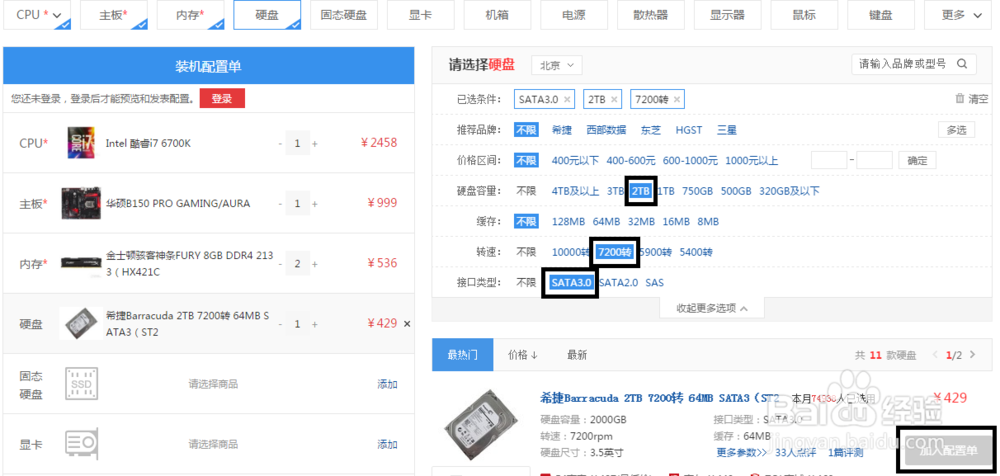
Task: Click the Intel i7 6700K product thumbnail
Action: (81, 143)
